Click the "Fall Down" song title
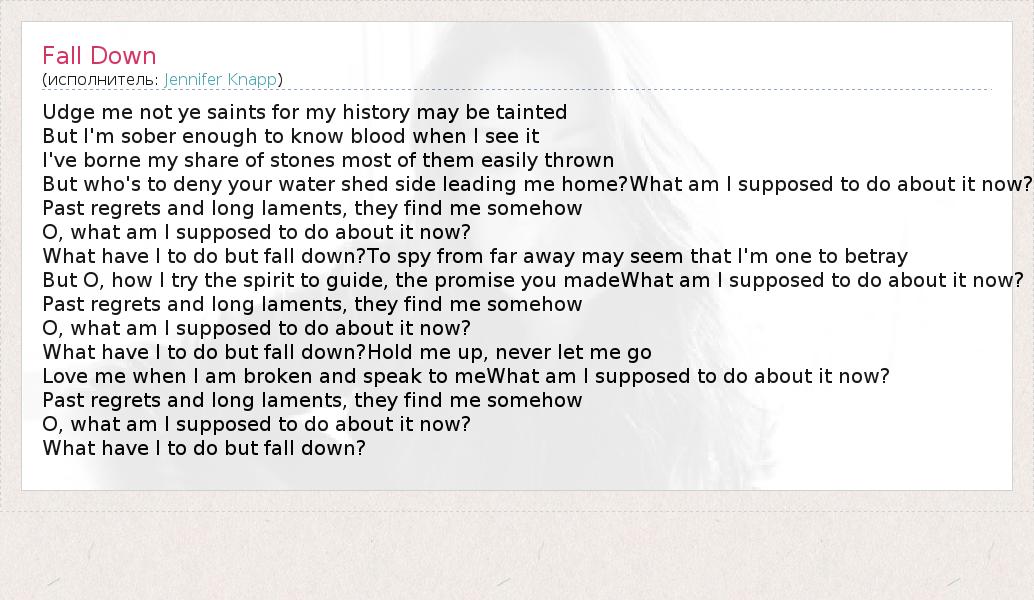Viewport: 1034px width, 600px height. point(99,56)
